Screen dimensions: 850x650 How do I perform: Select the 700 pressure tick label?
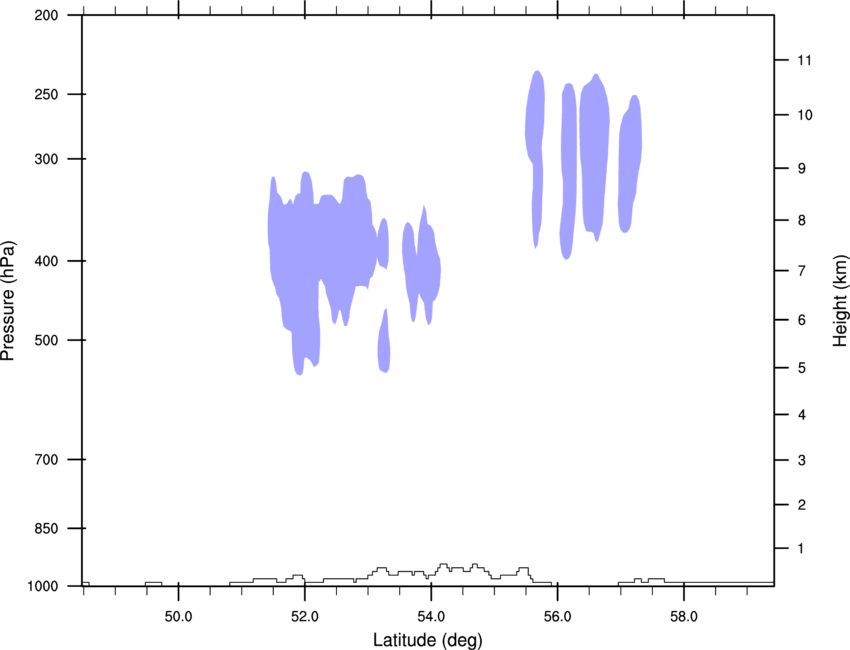pyautogui.click(x=46, y=459)
